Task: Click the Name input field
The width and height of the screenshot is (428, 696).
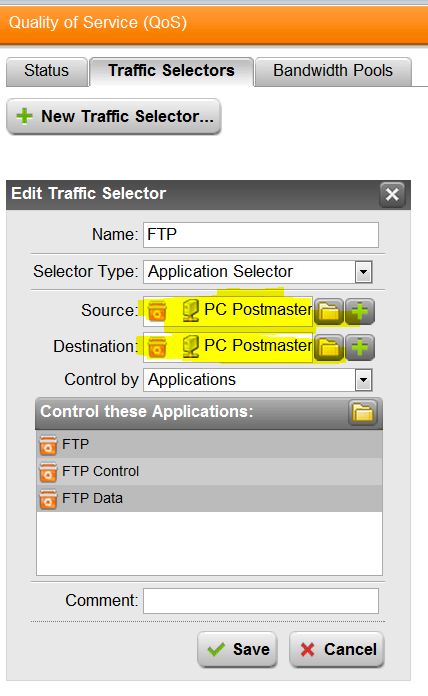Action: [x=261, y=235]
